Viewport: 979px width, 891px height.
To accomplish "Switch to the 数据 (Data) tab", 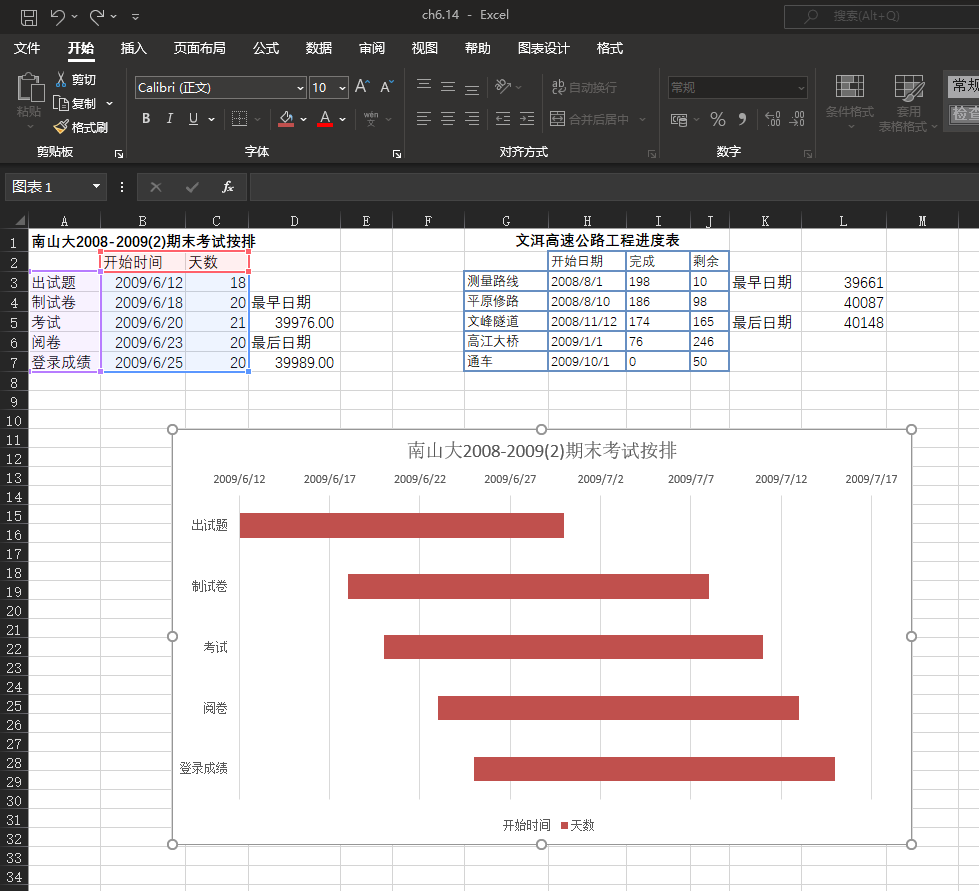I will click(x=318, y=48).
